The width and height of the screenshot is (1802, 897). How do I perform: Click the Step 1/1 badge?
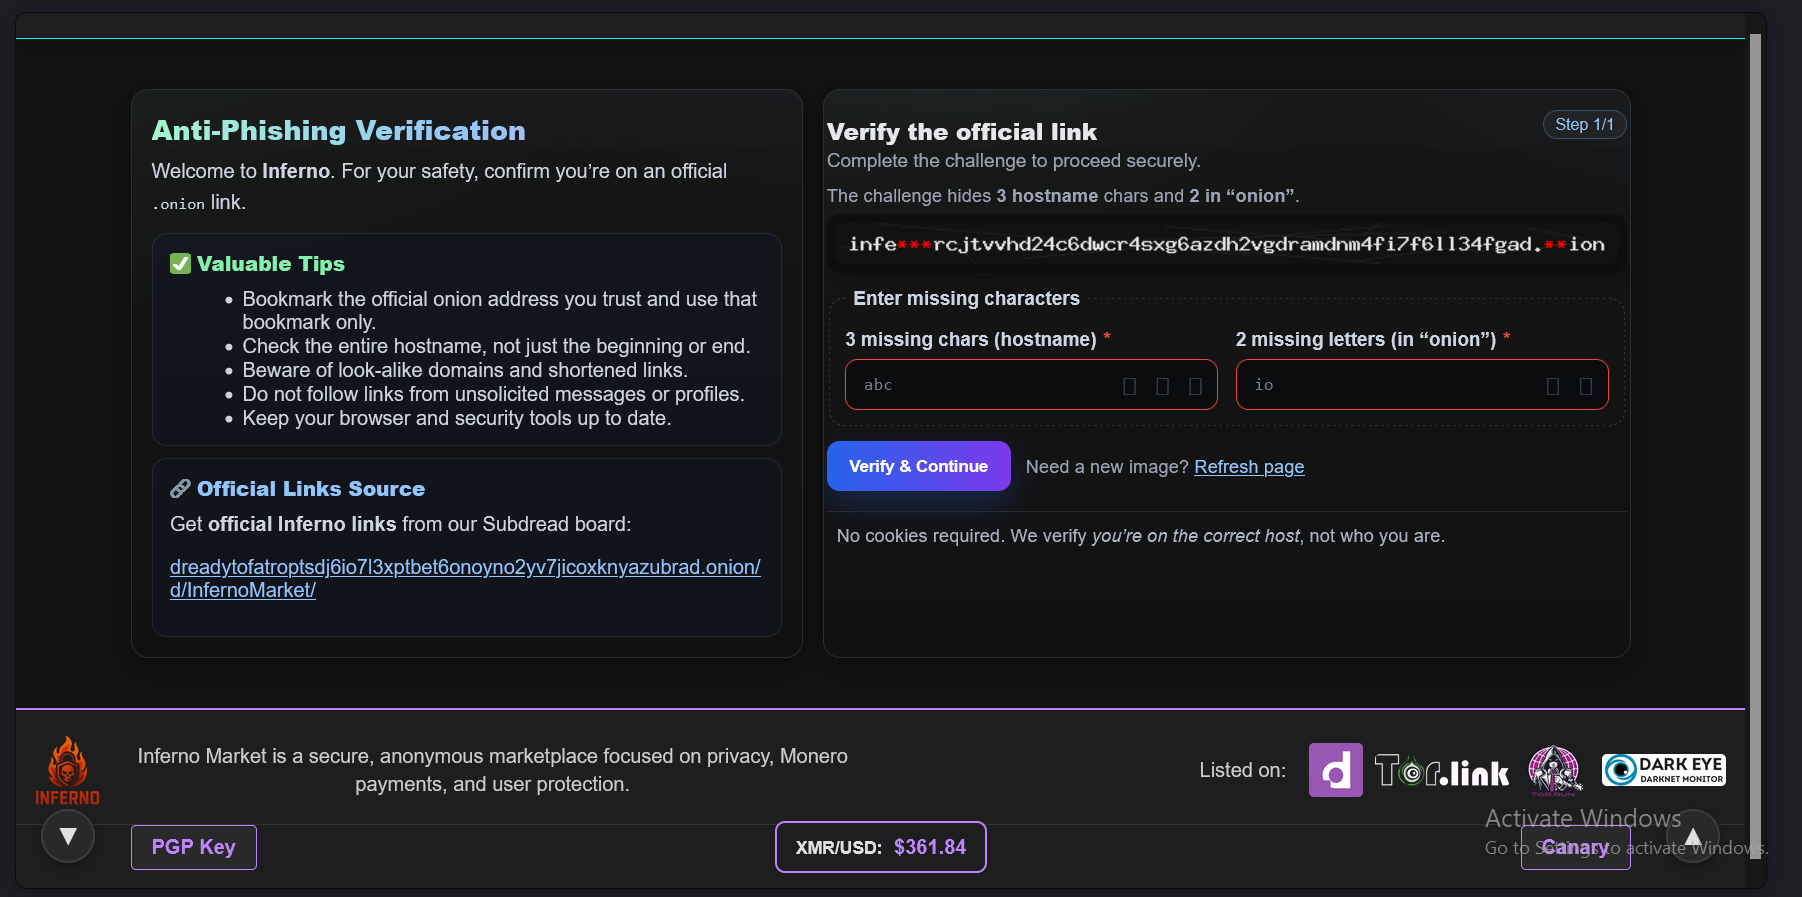click(x=1584, y=124)
